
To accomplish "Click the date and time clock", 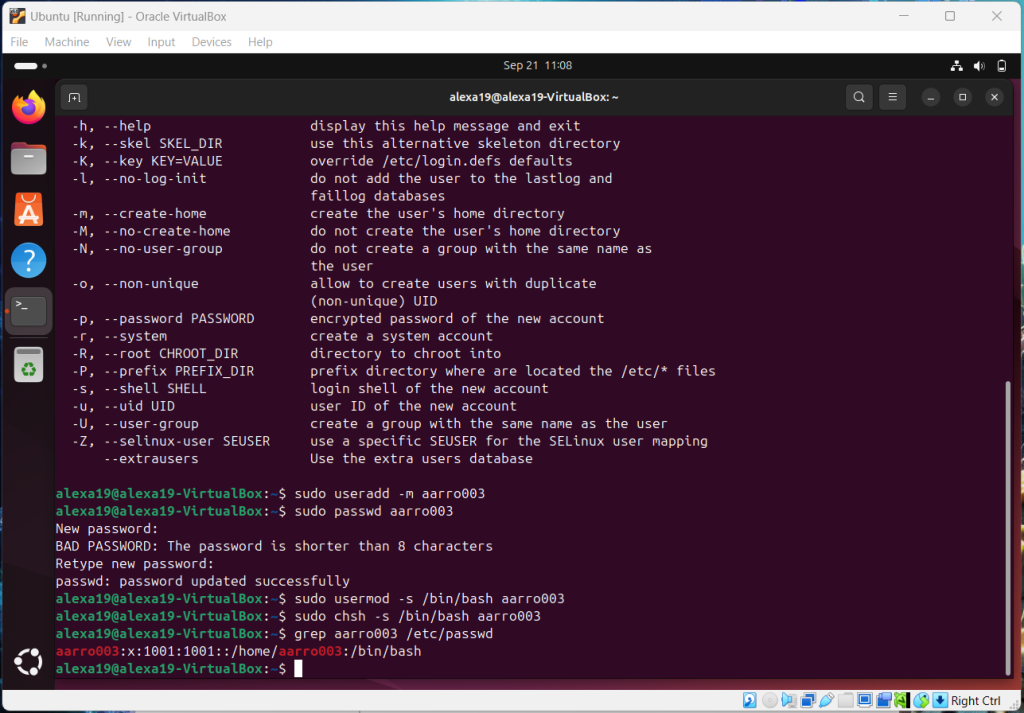I will [x=537, y=65].
